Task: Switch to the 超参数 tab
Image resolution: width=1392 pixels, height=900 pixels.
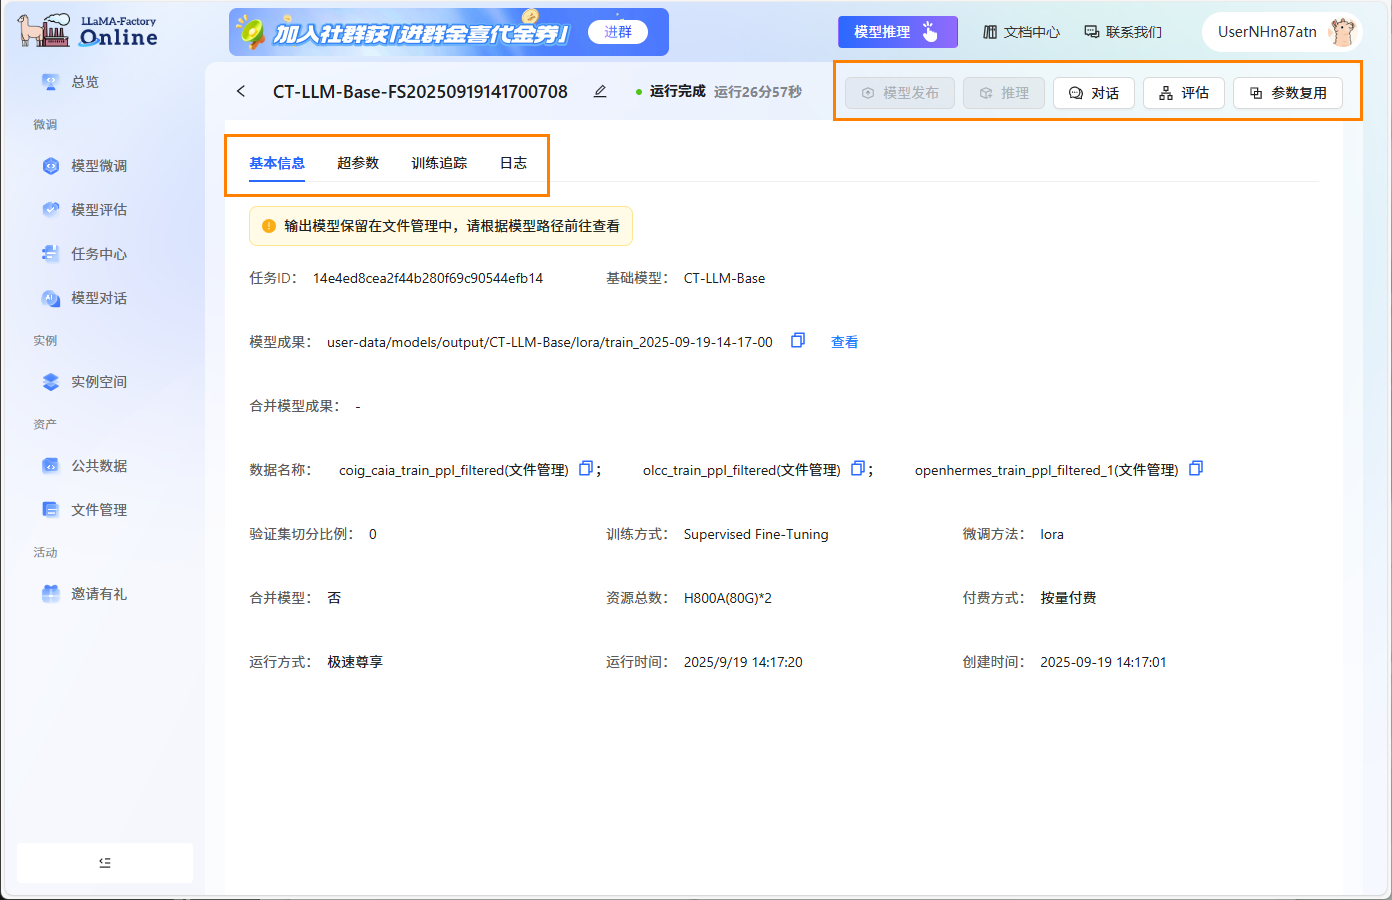Action: click(x=357, y=162)
